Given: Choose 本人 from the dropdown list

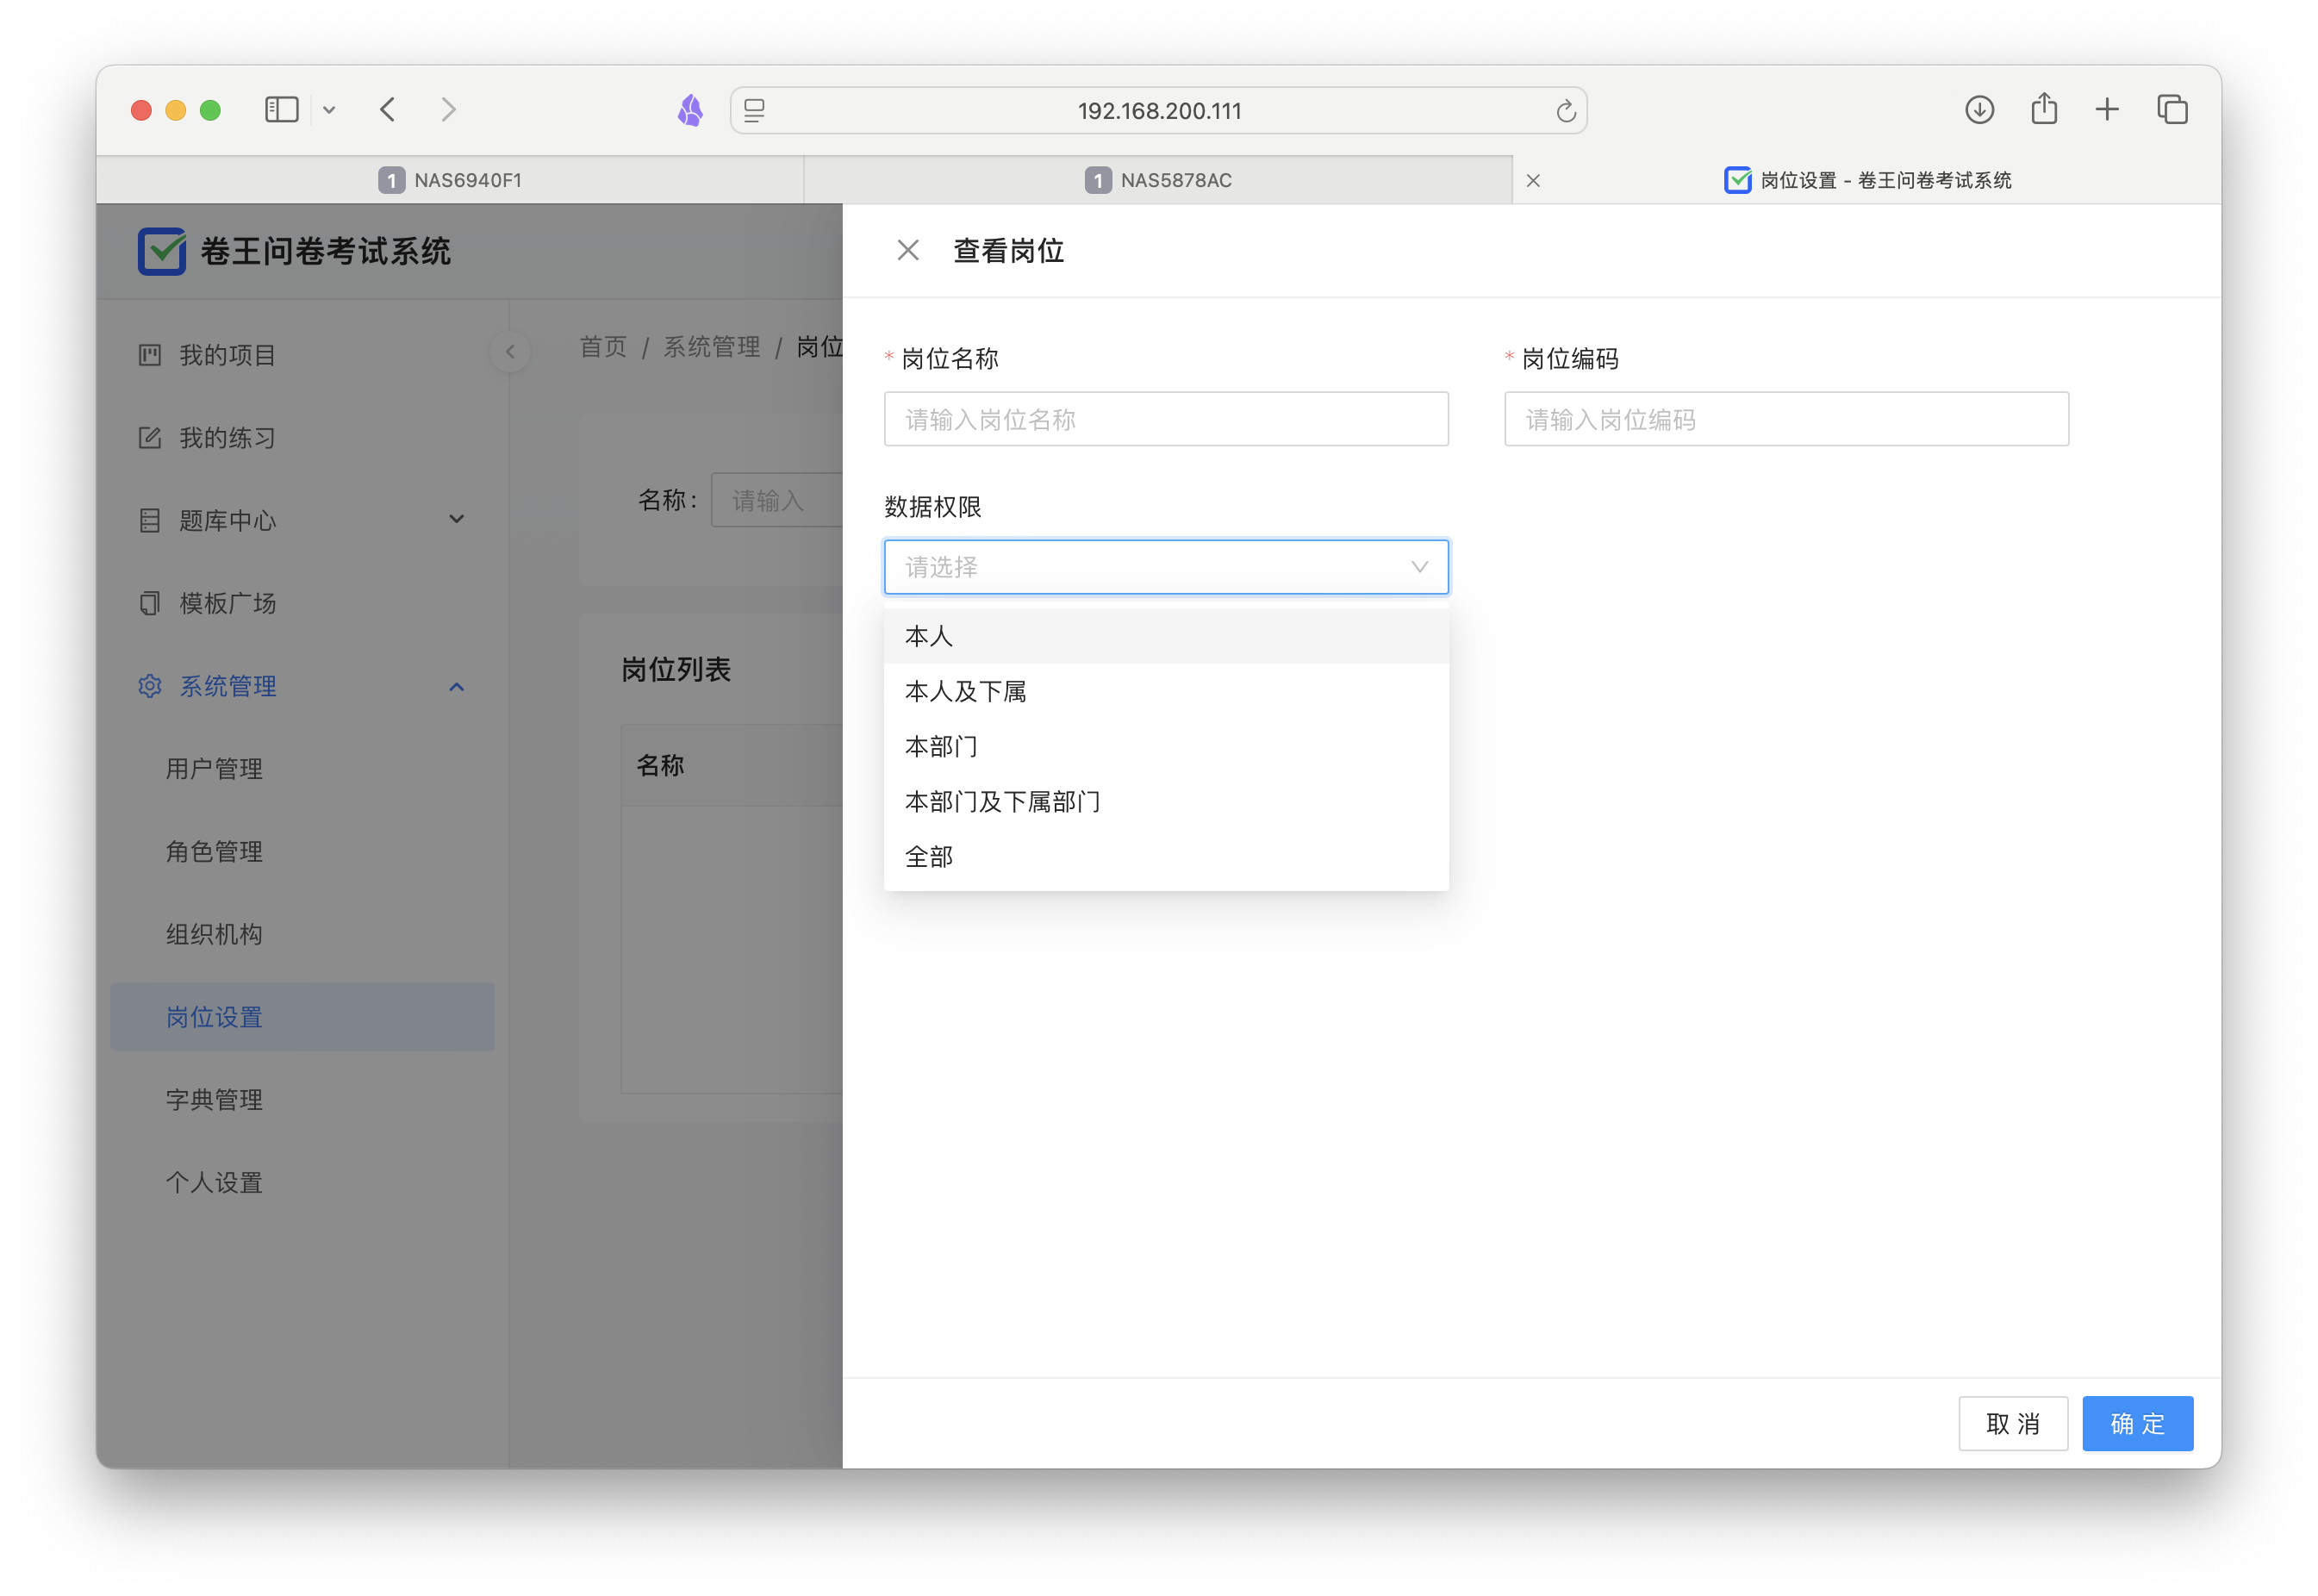Looking at the screenshot, I should 1166,636.
